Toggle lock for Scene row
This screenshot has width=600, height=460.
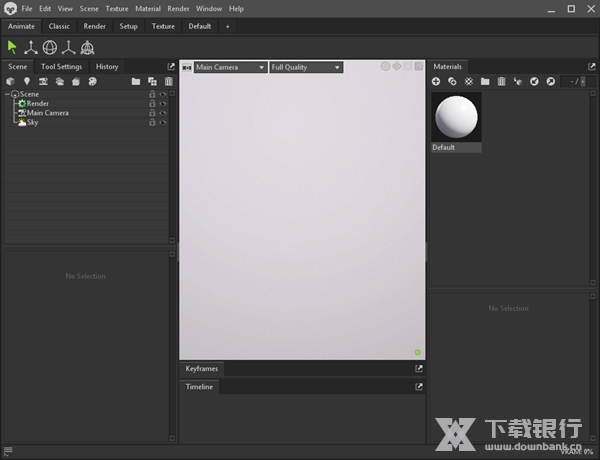(152, 94)
